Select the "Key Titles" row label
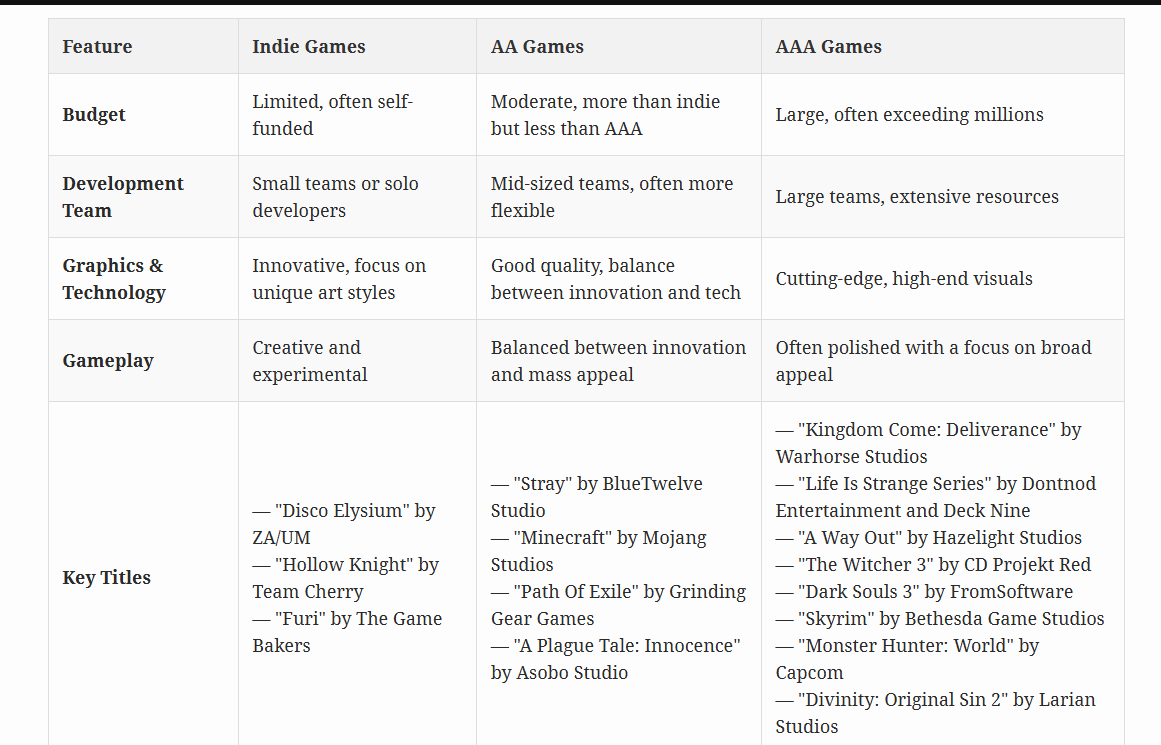Screen dimensions: 1161x745 106,578
